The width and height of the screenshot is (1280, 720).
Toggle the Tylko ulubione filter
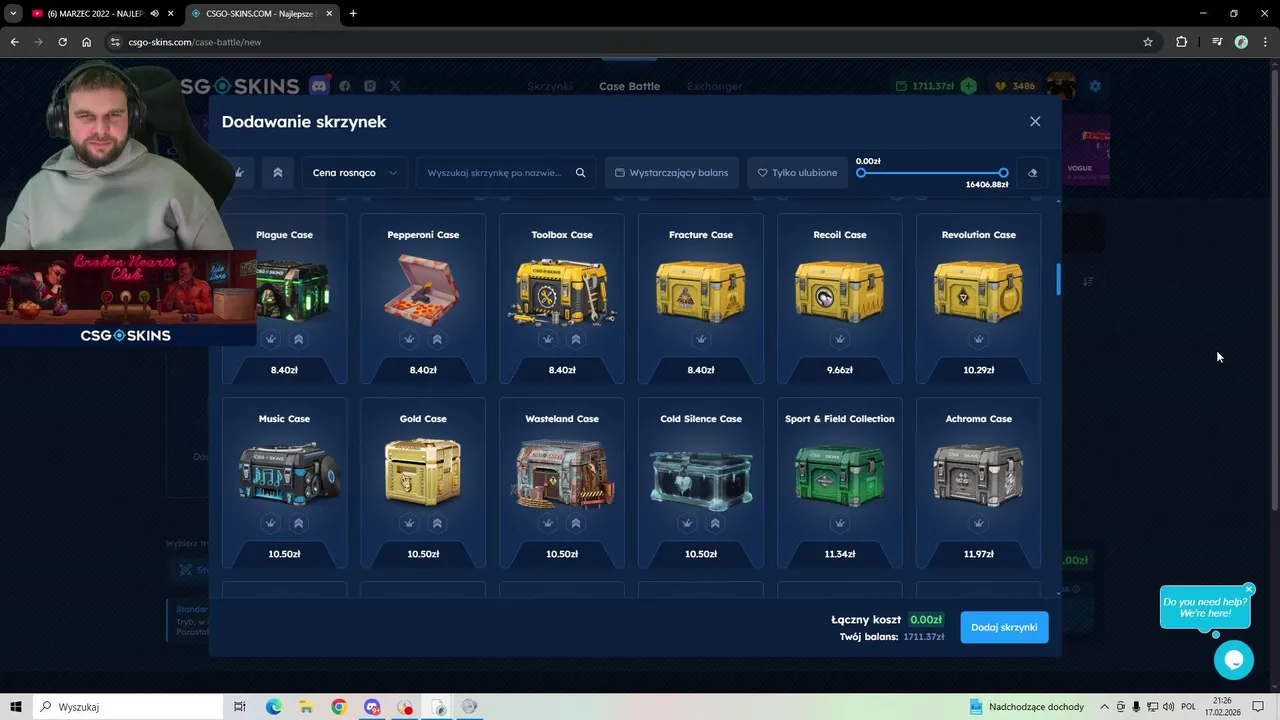(797, 173)
